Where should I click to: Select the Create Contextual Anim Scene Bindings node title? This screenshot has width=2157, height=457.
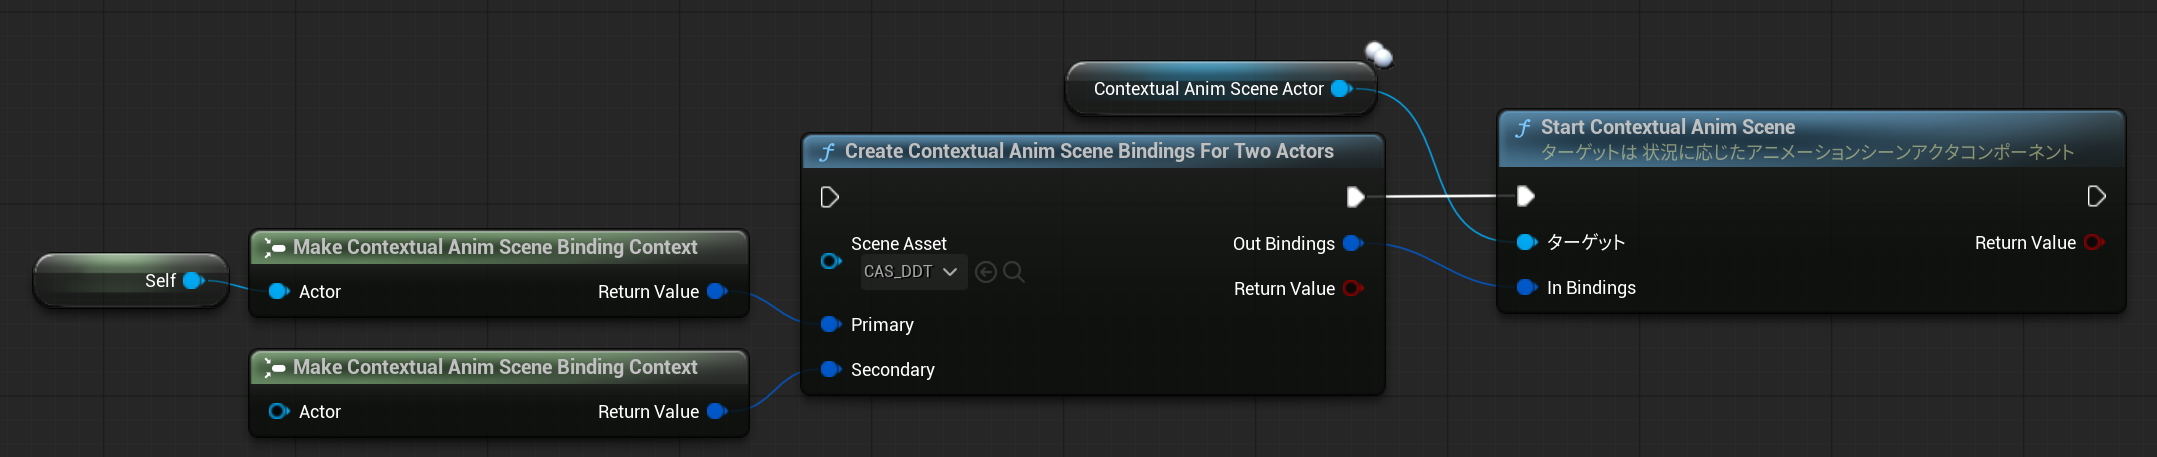[x=1088, y=151]
